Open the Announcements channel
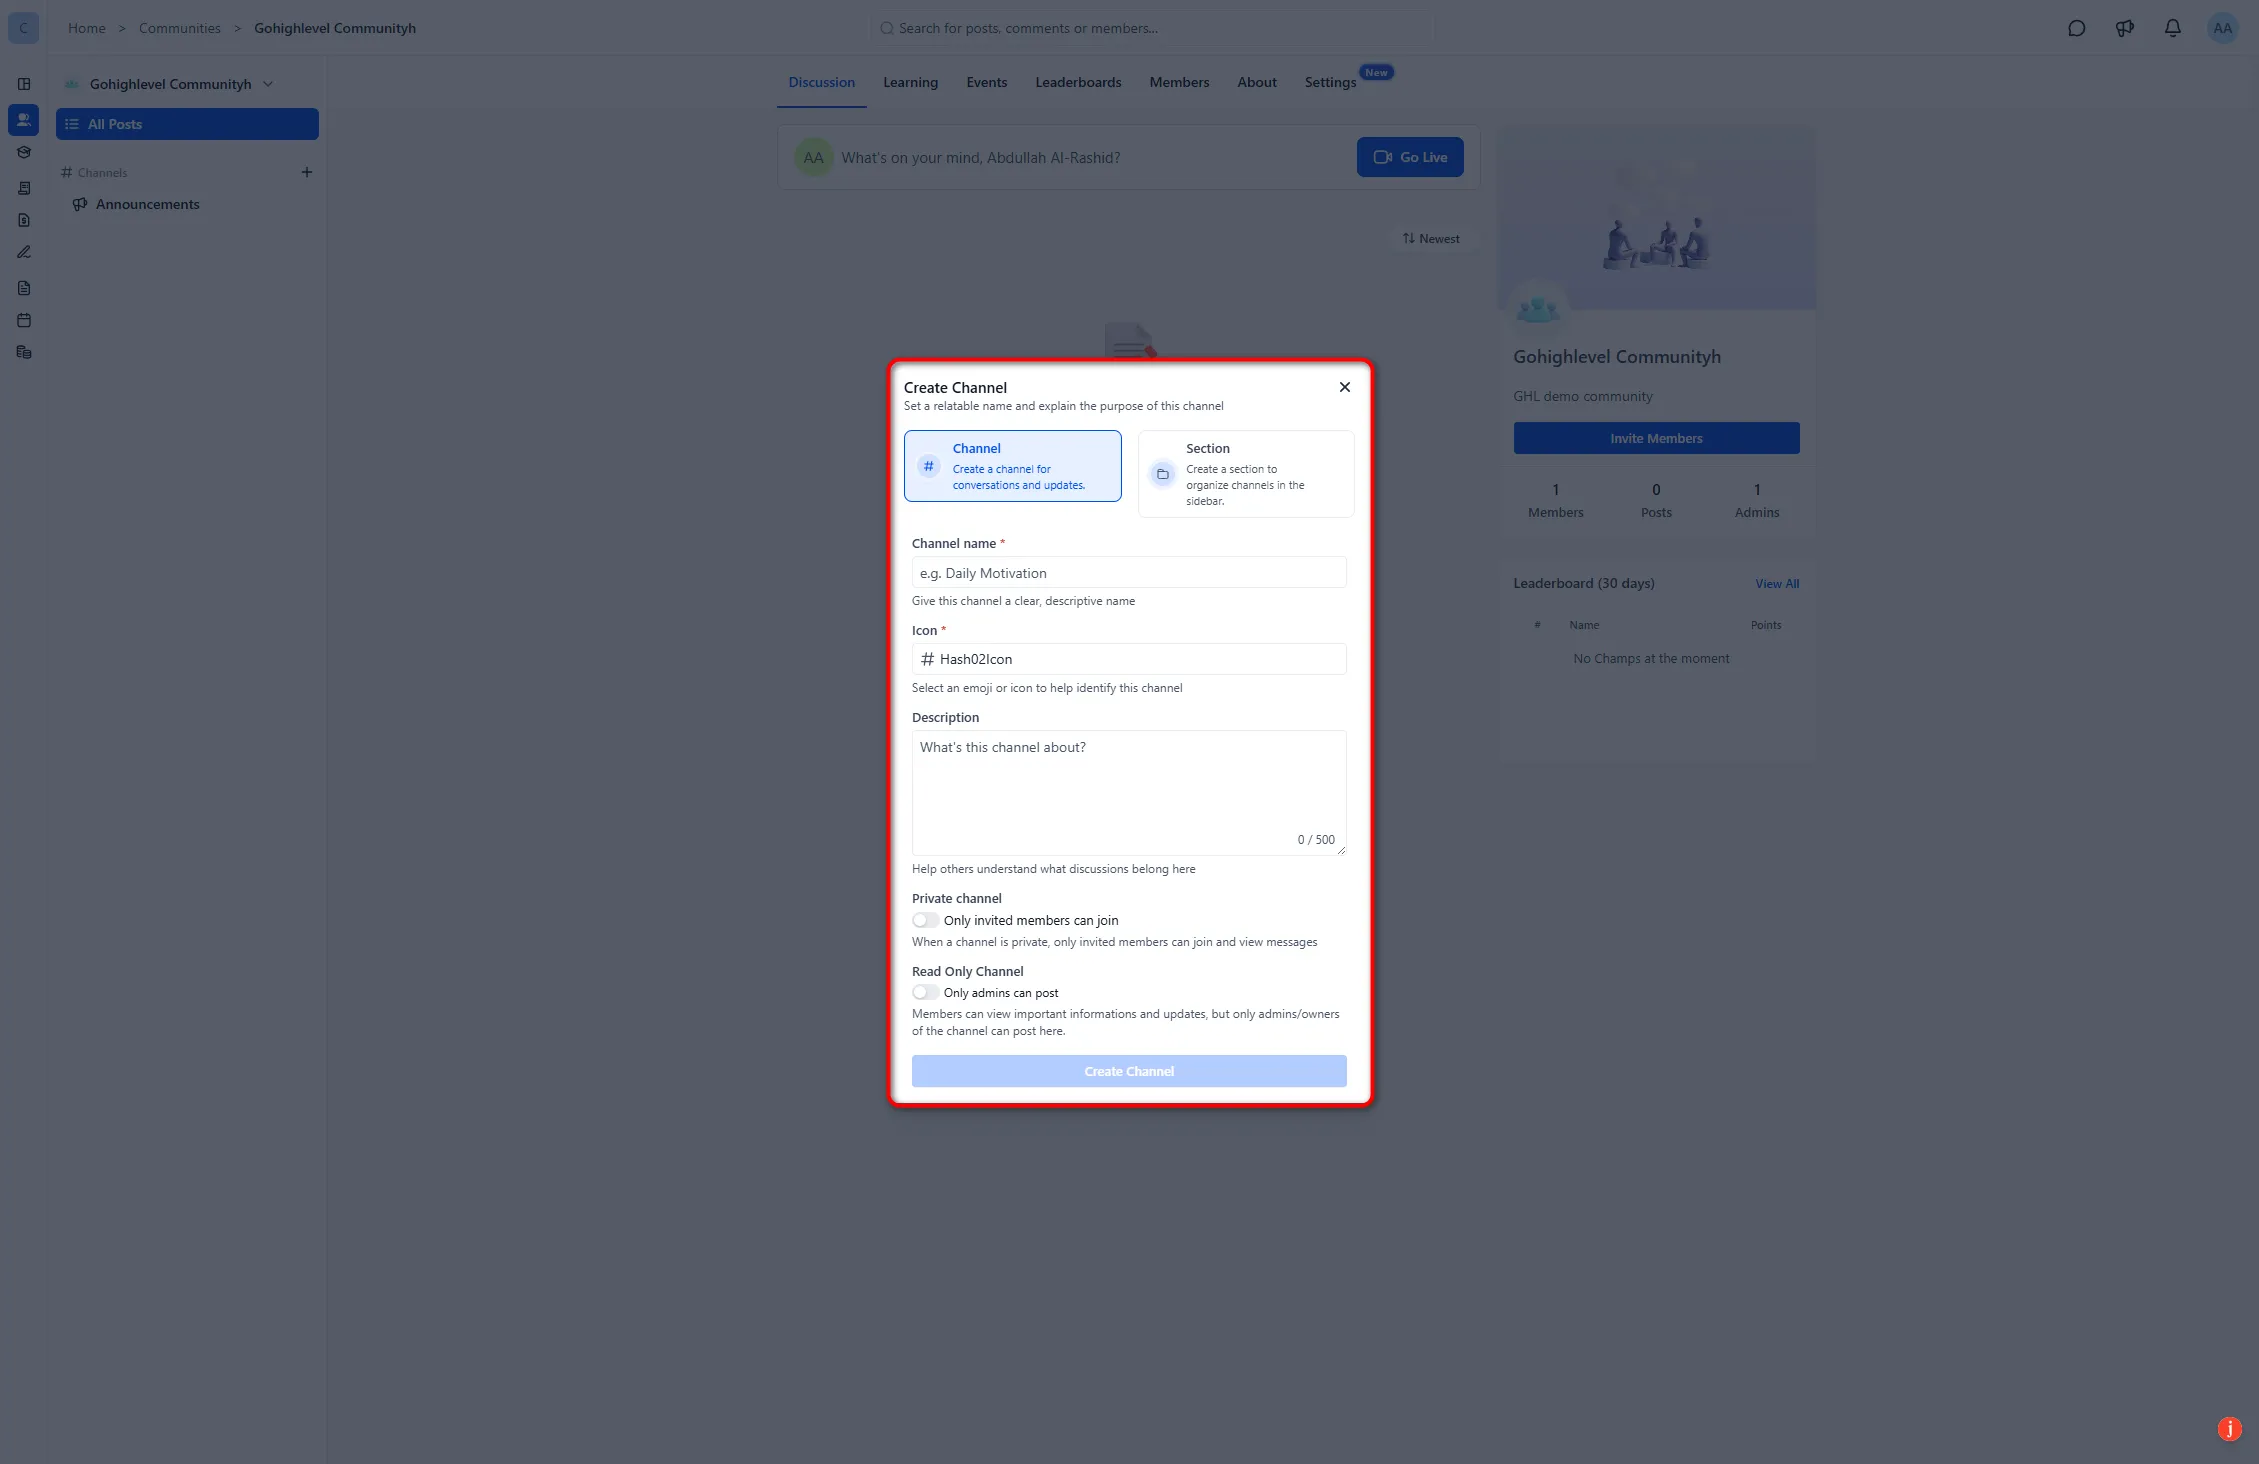This screenshot has width=2259, height=1464. tap(147, 204)
